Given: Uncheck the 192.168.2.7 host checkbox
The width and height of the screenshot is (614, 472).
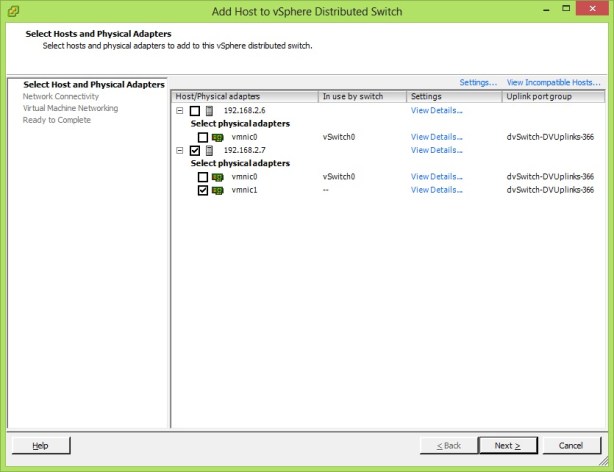Looking at the screenshot, I should click(x=195, y=151).
